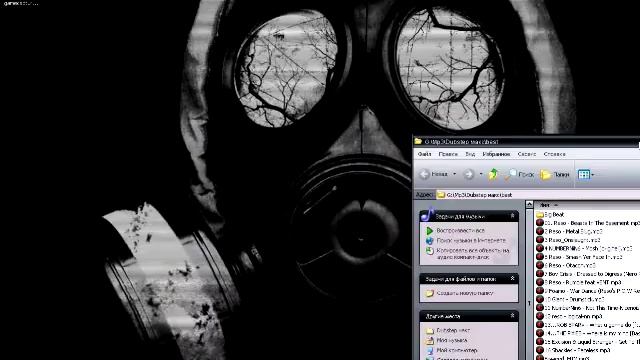This screenshot has width=640, height=360.
Task: Click the address bar path field
Action: coord(538,195)
